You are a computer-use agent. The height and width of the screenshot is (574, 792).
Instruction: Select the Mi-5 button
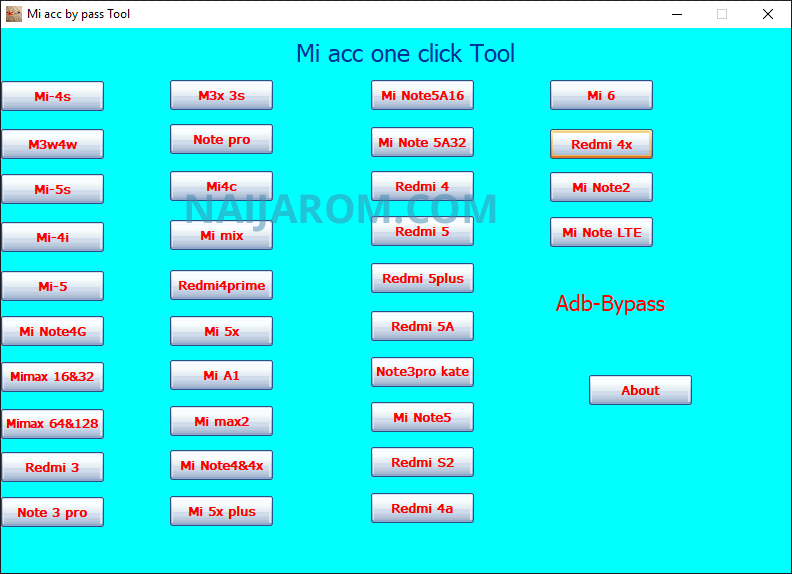(x=53, y=286)
